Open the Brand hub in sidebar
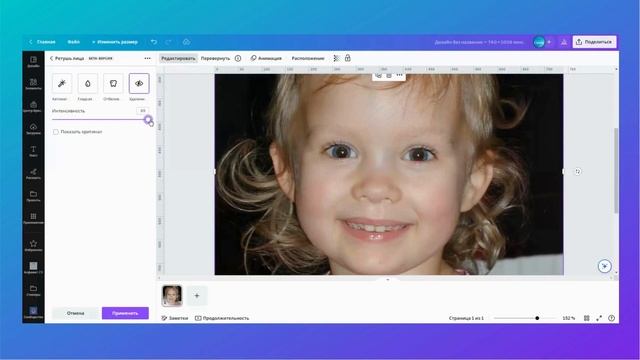Viewport: 640px width, 360px height. click(x=33, y=107)
